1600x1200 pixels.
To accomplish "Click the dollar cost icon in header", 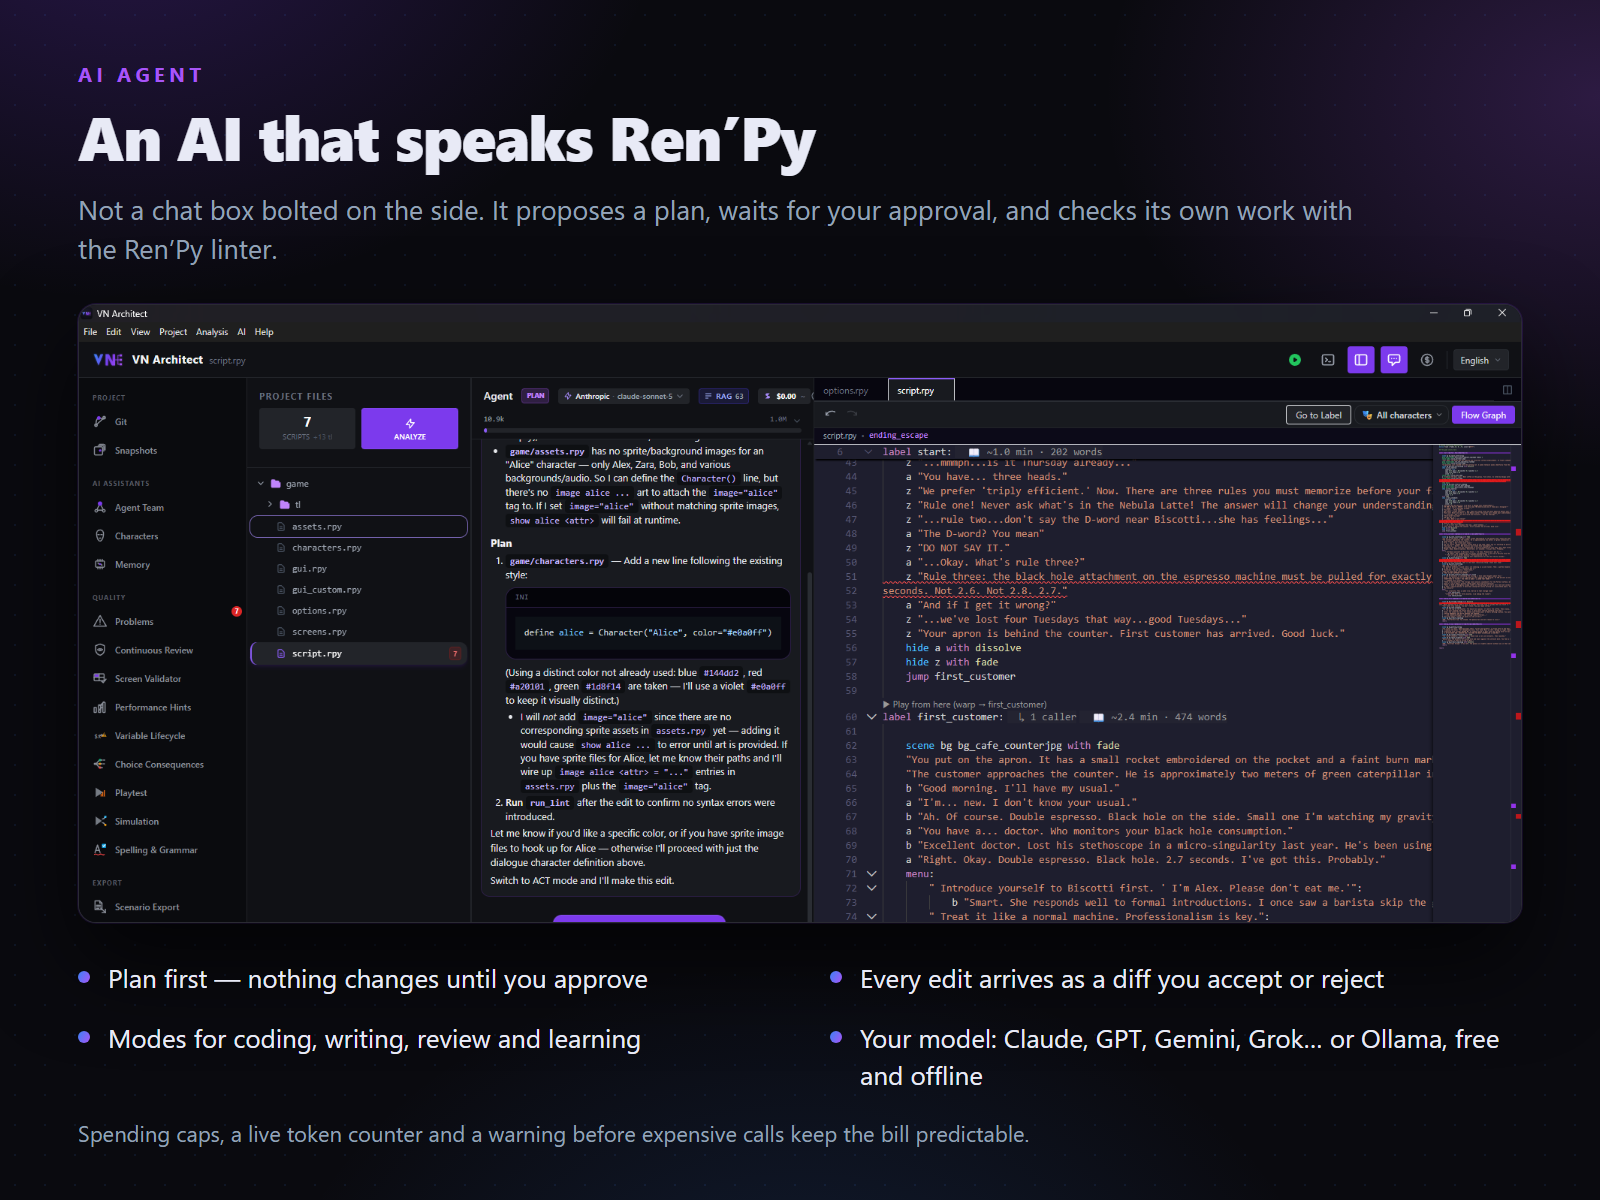I will (1427, 360).
